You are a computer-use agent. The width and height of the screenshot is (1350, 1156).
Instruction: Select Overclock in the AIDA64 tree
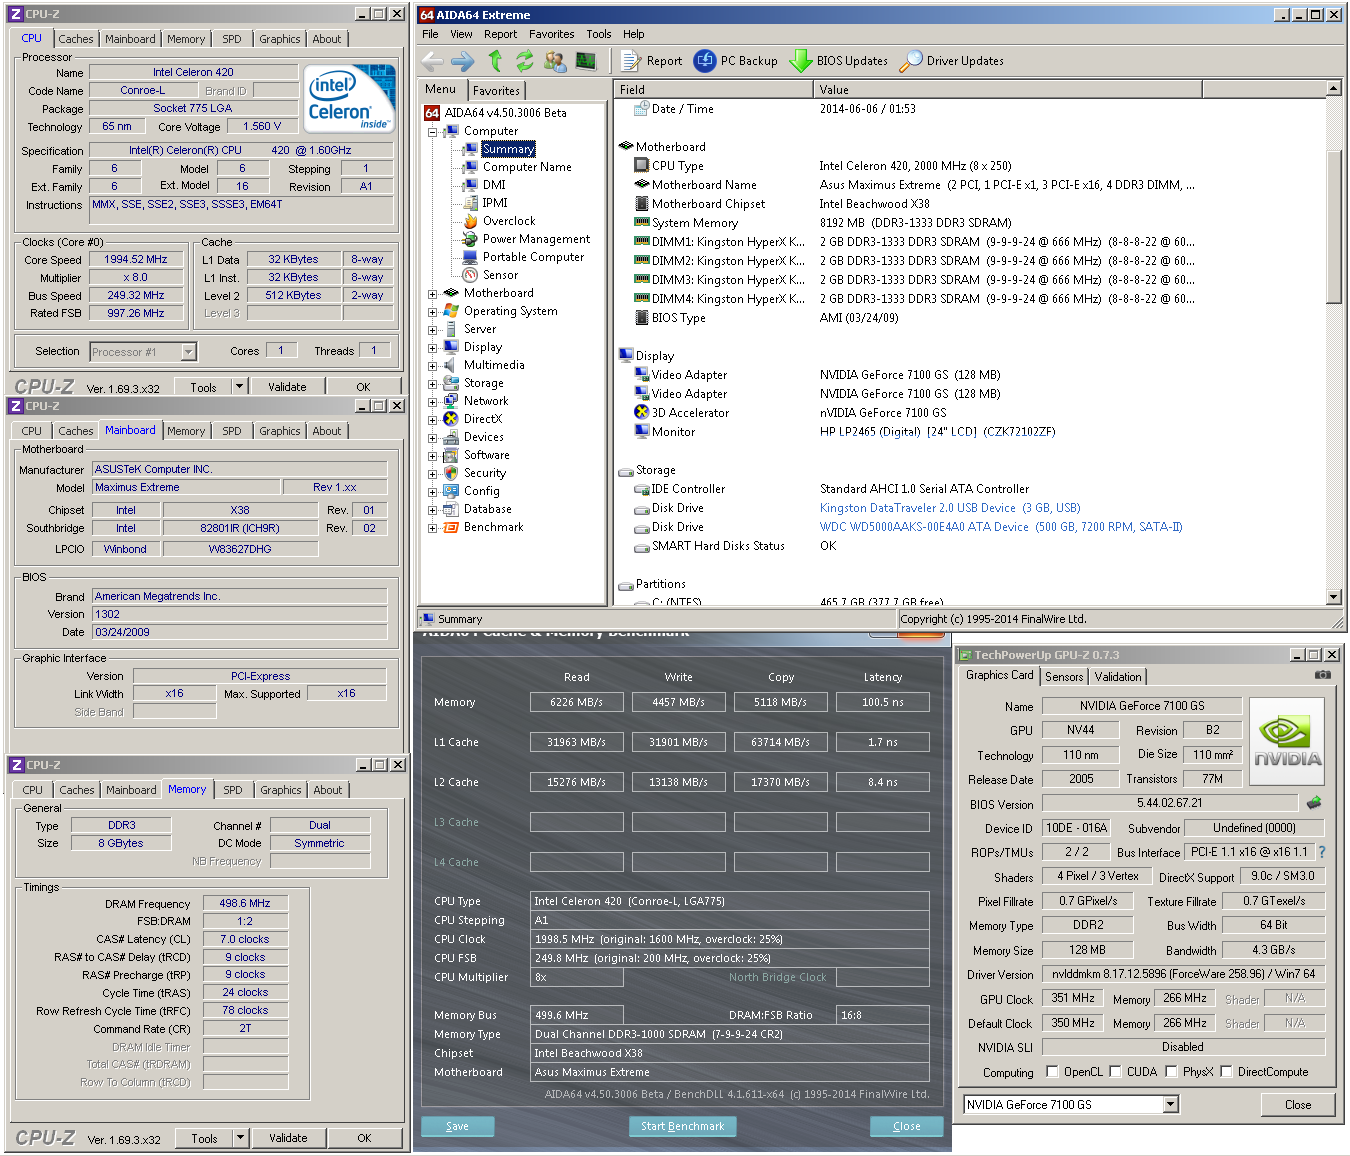tap(509, 221)
